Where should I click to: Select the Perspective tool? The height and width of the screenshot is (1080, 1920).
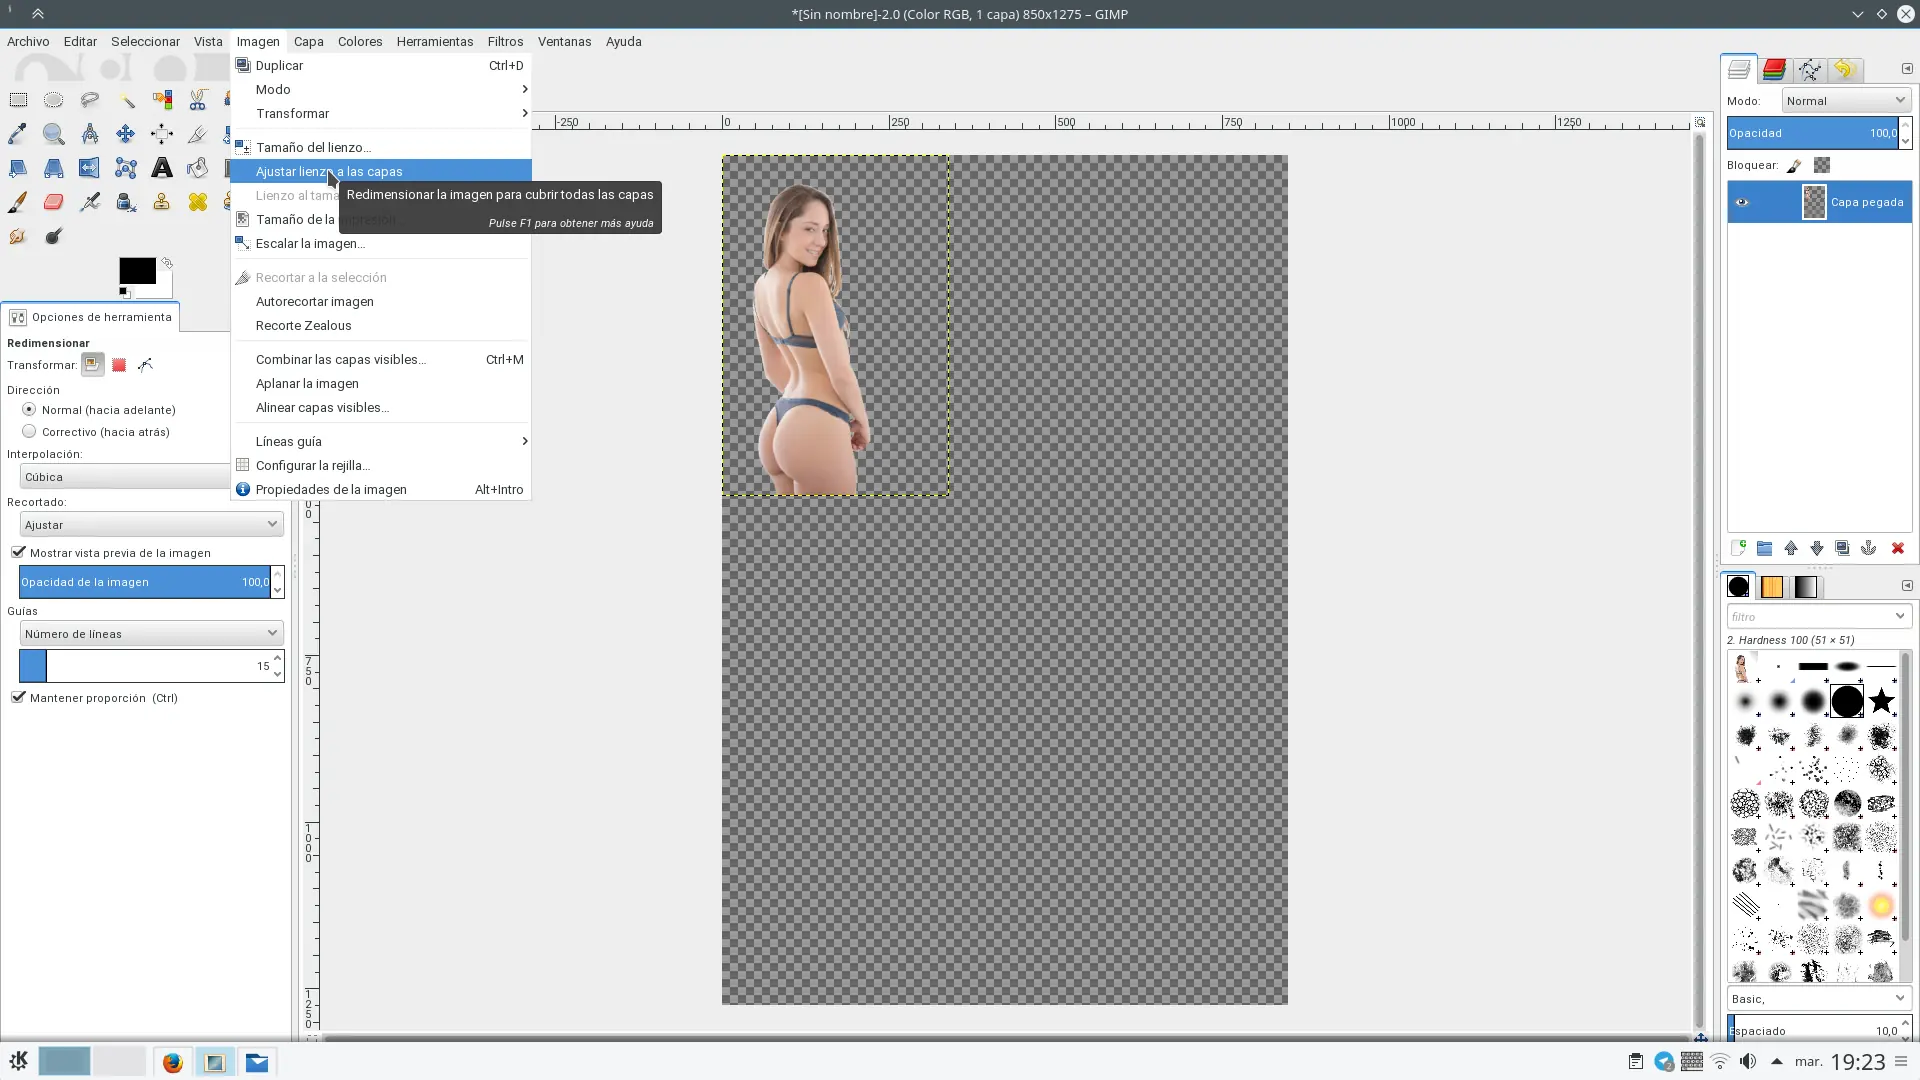[54, 168]
